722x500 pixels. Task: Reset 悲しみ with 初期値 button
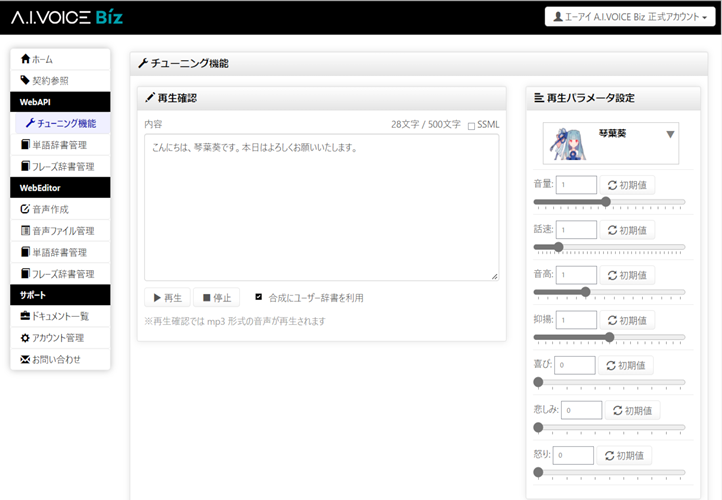tap(633, 410)
